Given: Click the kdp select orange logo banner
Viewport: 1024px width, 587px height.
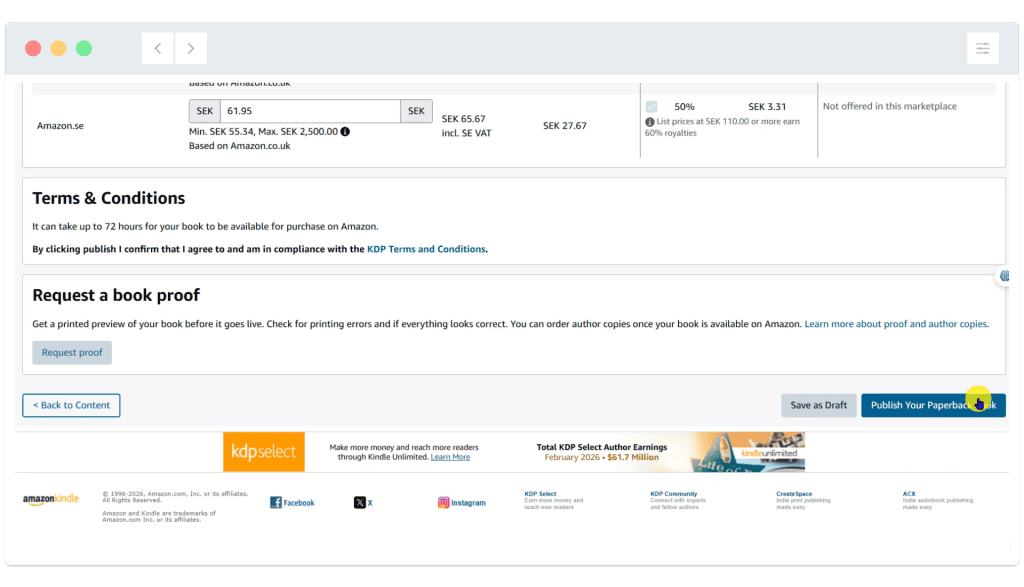Looking at the screenshot, I should click(x=264, y=452).
